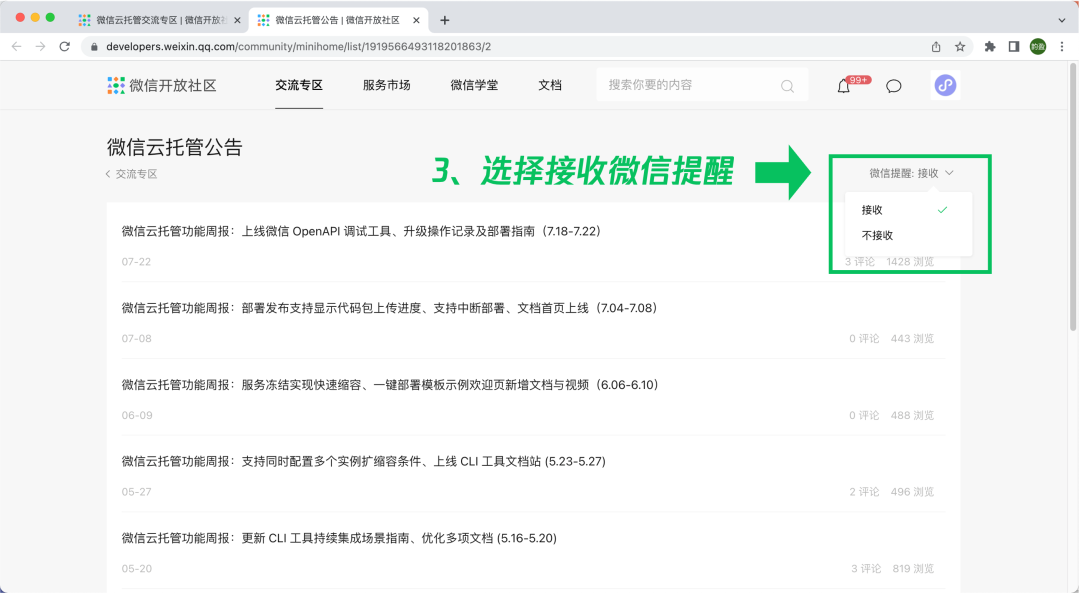Open the 6.06-6.10 weekly report post

[390, 385]
